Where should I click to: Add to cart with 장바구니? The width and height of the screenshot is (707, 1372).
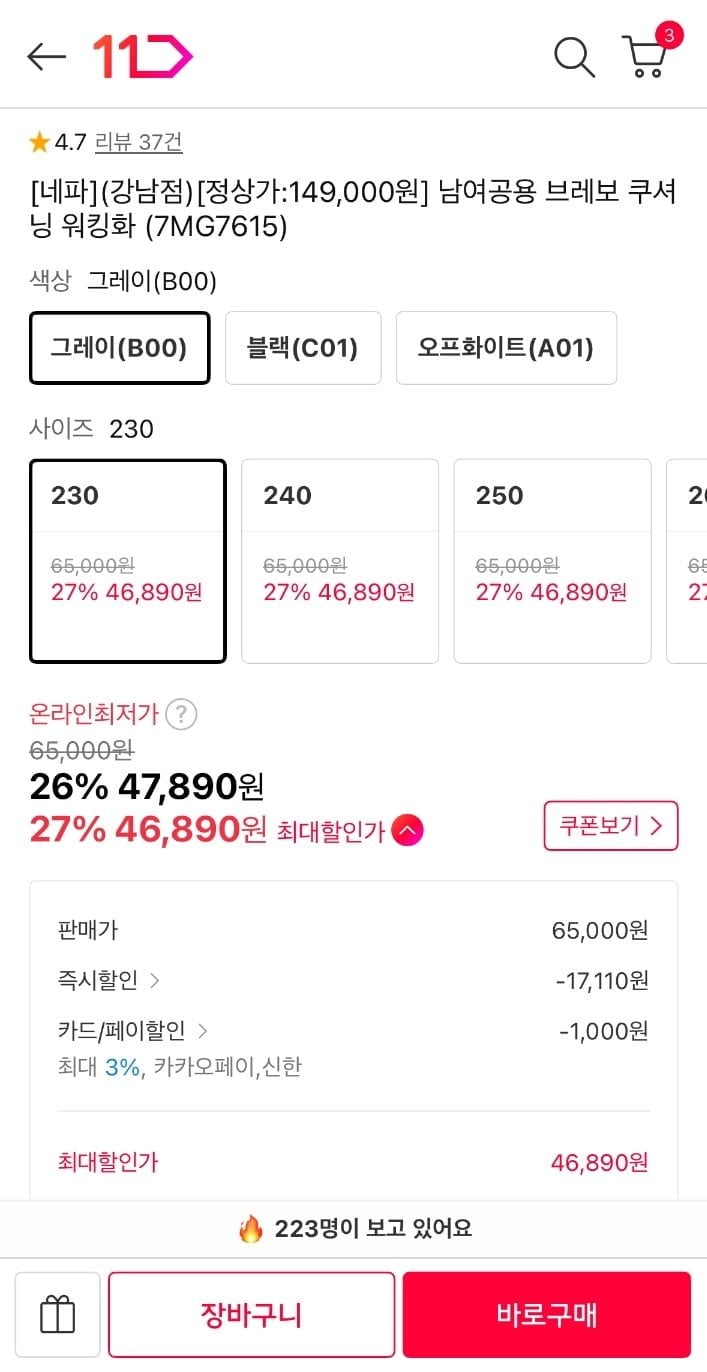tap(252, 1314)
